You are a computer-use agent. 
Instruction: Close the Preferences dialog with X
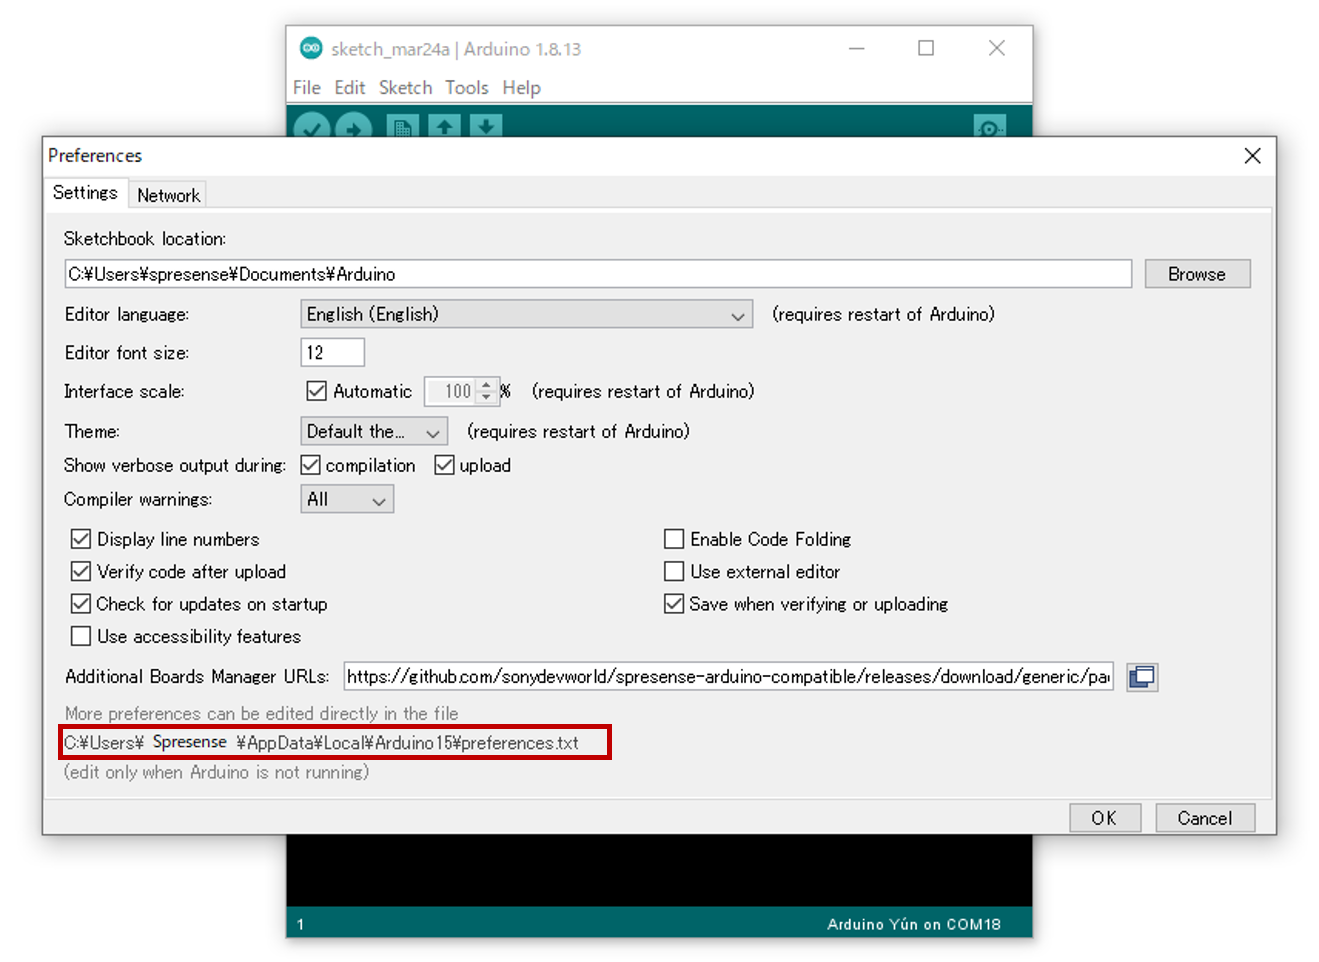coord(1252,156)
